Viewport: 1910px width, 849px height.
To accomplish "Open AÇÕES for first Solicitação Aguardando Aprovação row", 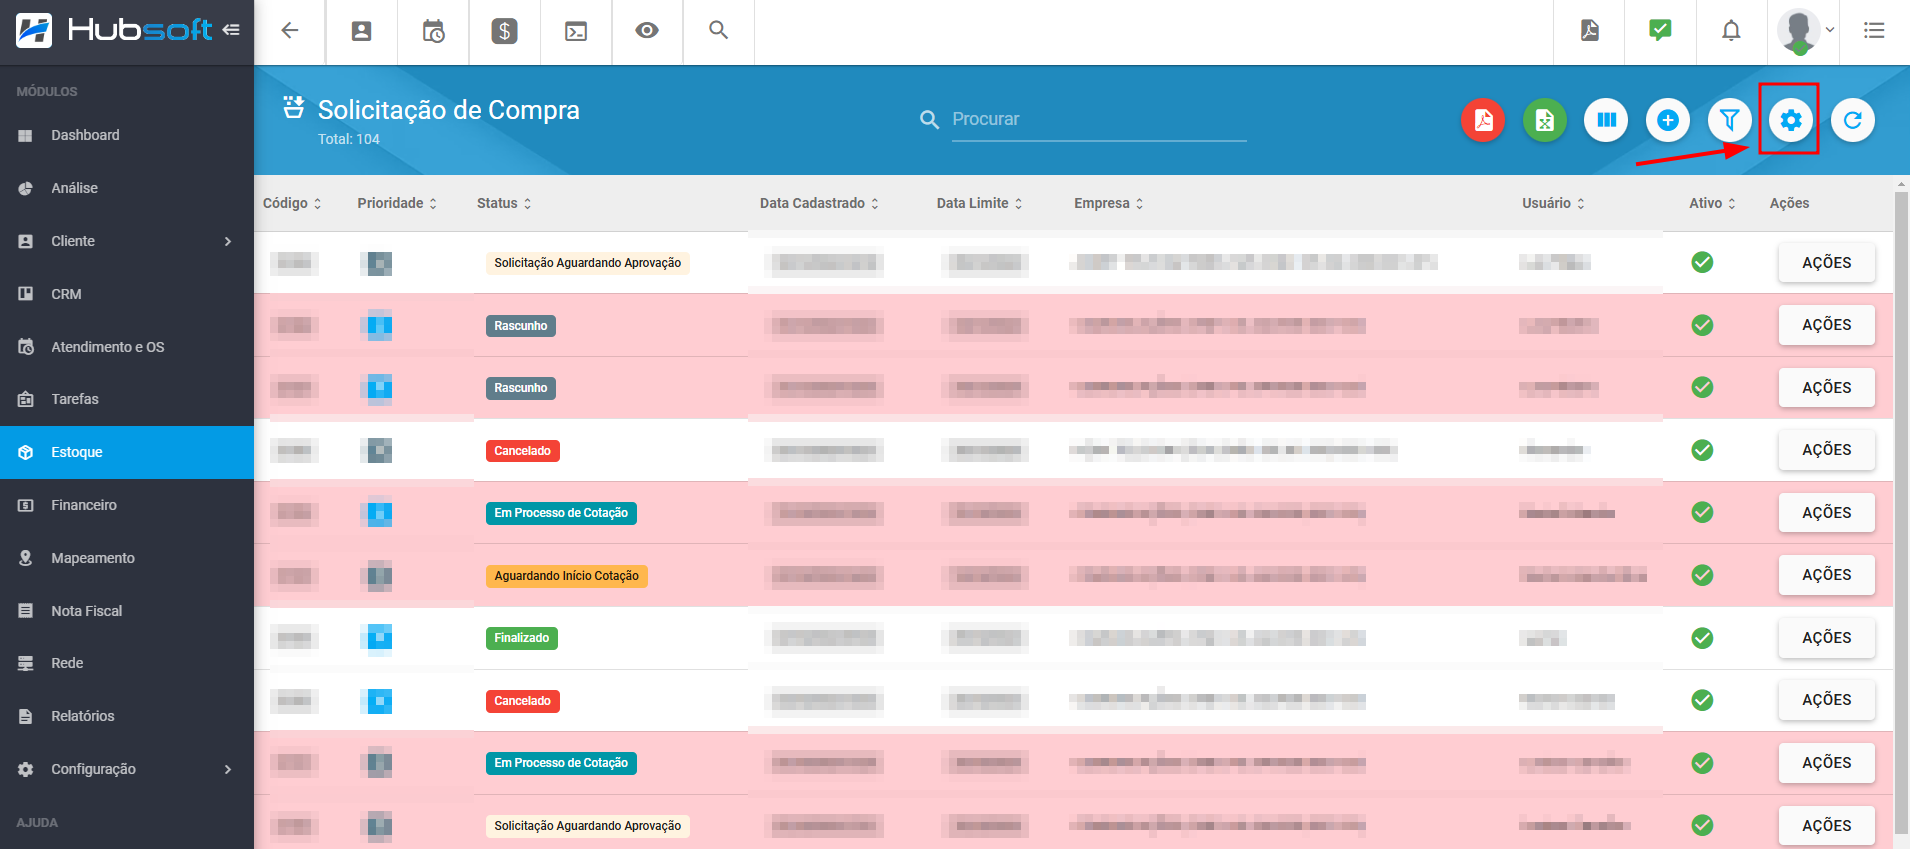I will pos(1826,263).
